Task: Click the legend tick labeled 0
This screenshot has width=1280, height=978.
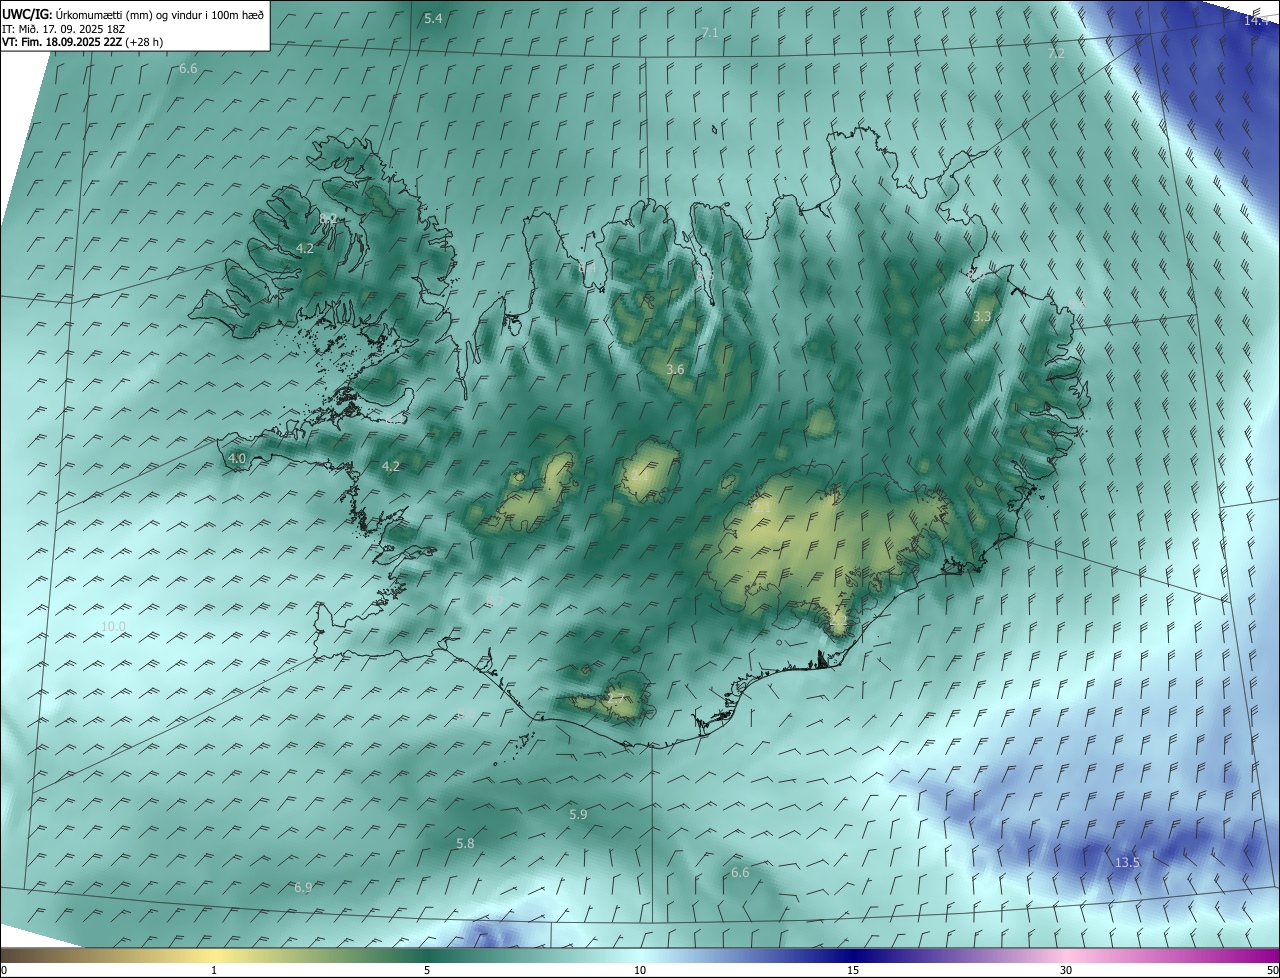Action: (x=4, y=971)
